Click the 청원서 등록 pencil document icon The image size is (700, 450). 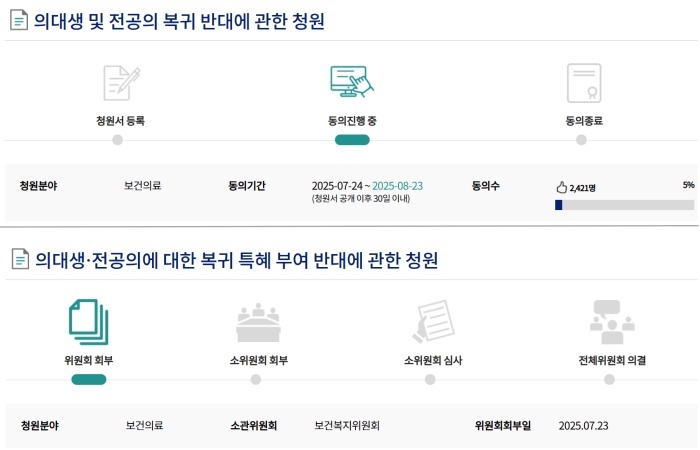(121, 83)
